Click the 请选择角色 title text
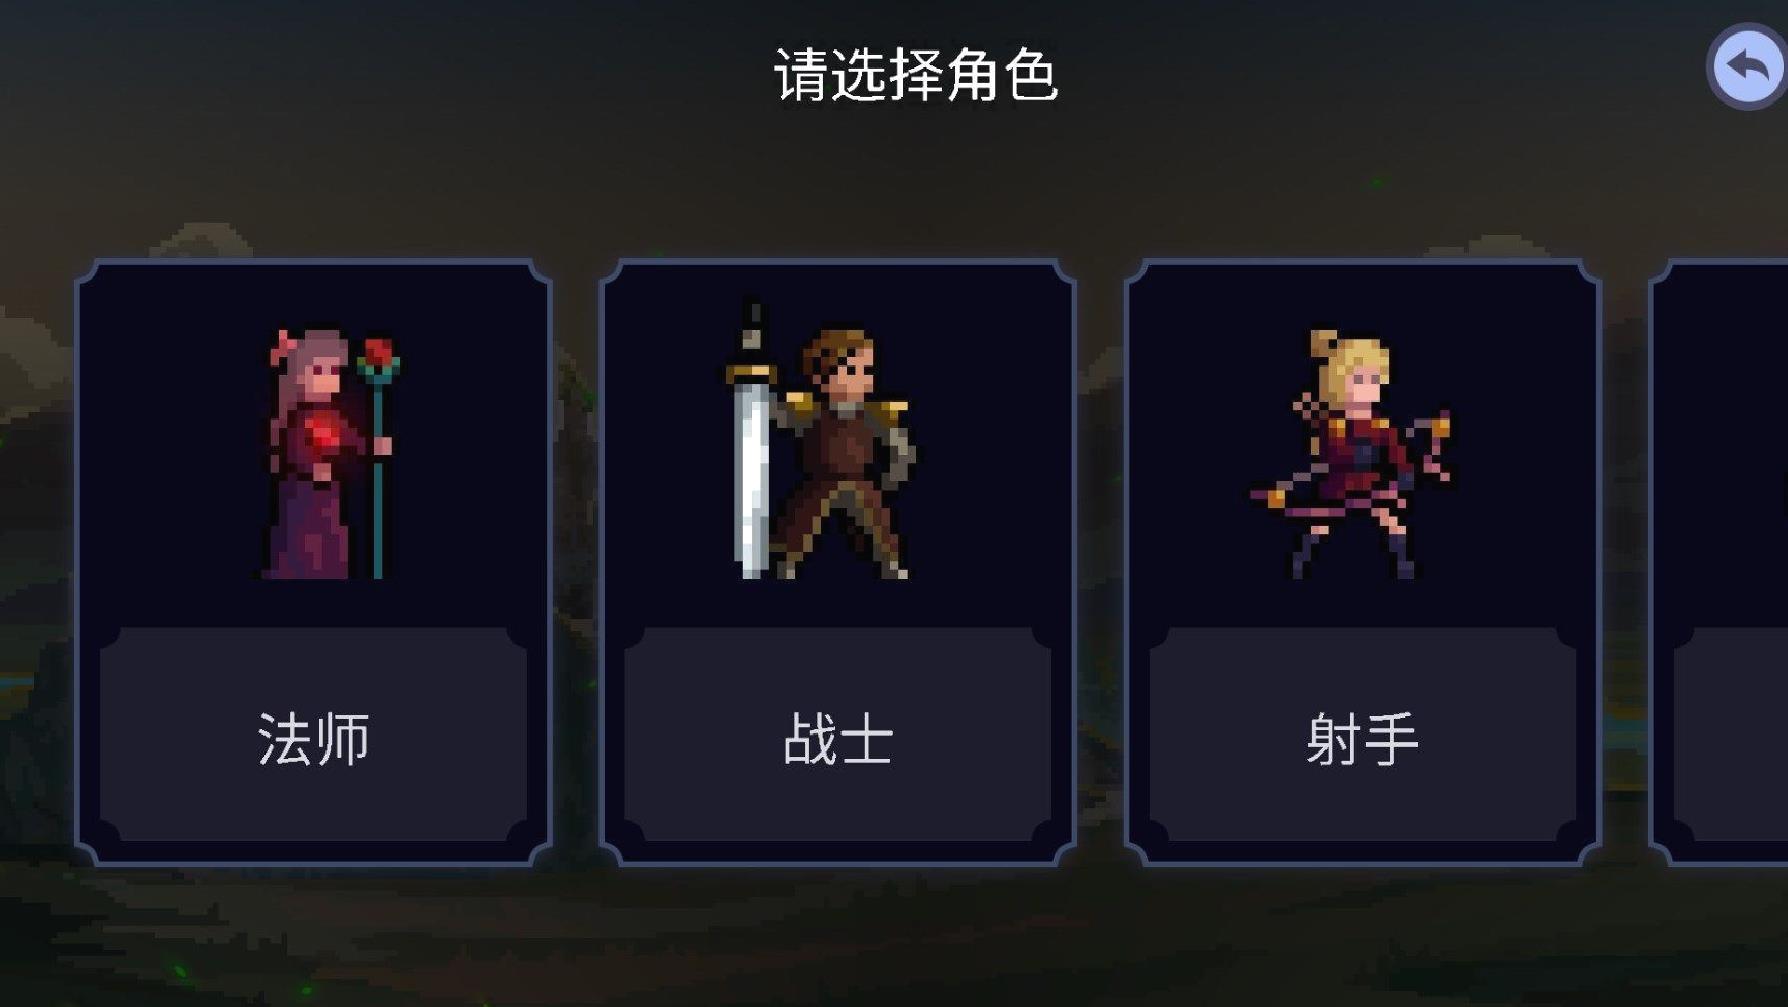This screenshot has height=1007, width=1788. (x=916, y=75)
